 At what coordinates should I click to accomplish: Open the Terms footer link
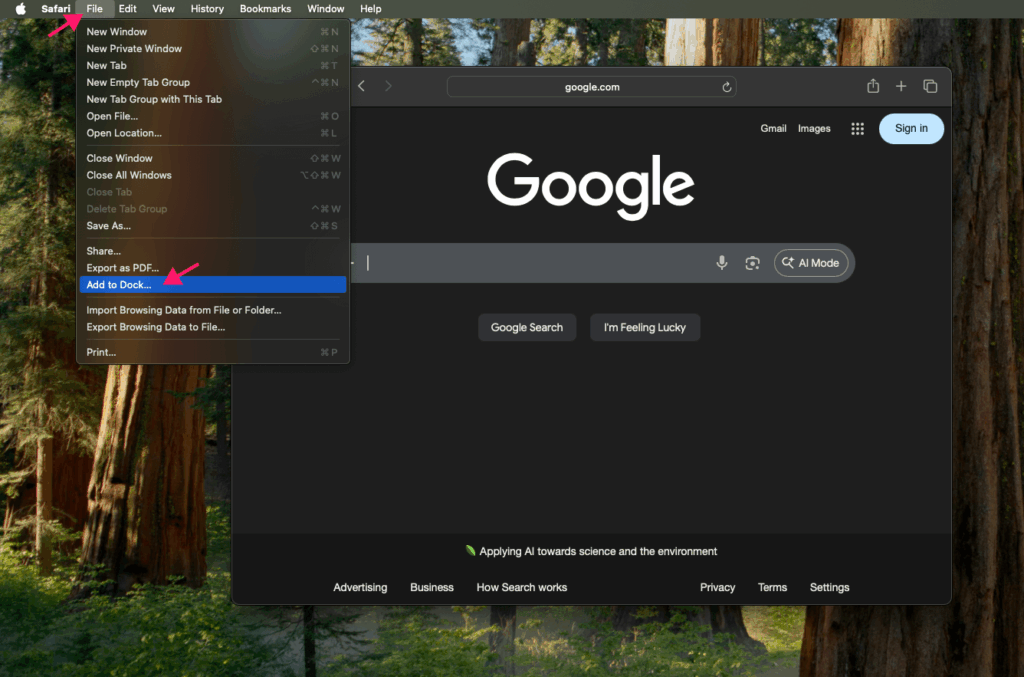[x=772, y=587]
